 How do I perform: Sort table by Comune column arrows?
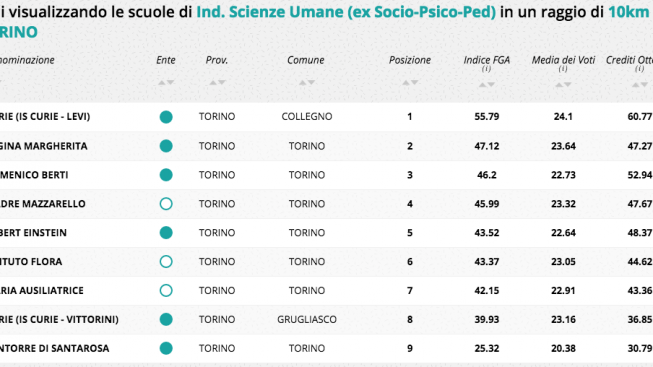point(307,83)
